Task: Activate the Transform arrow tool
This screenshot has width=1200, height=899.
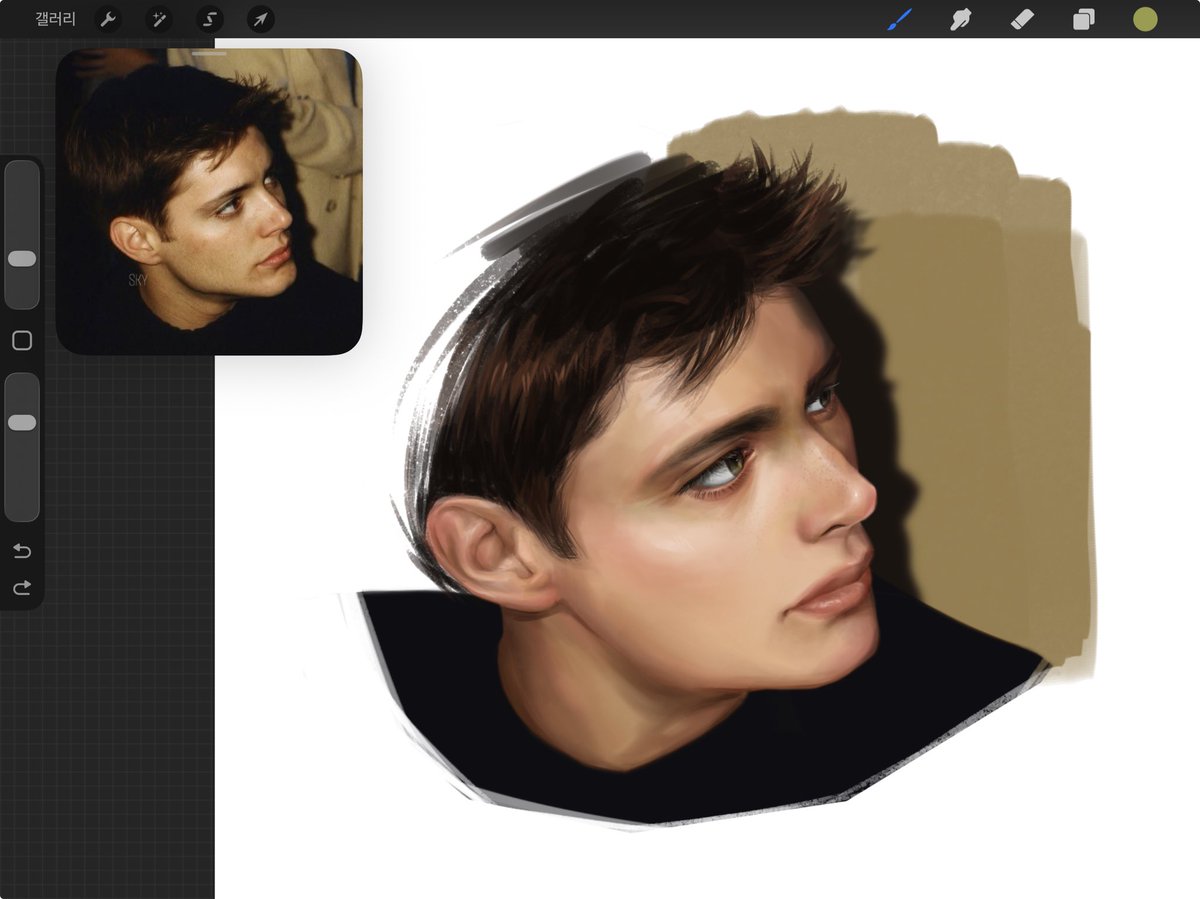Action: click(260, 19)
